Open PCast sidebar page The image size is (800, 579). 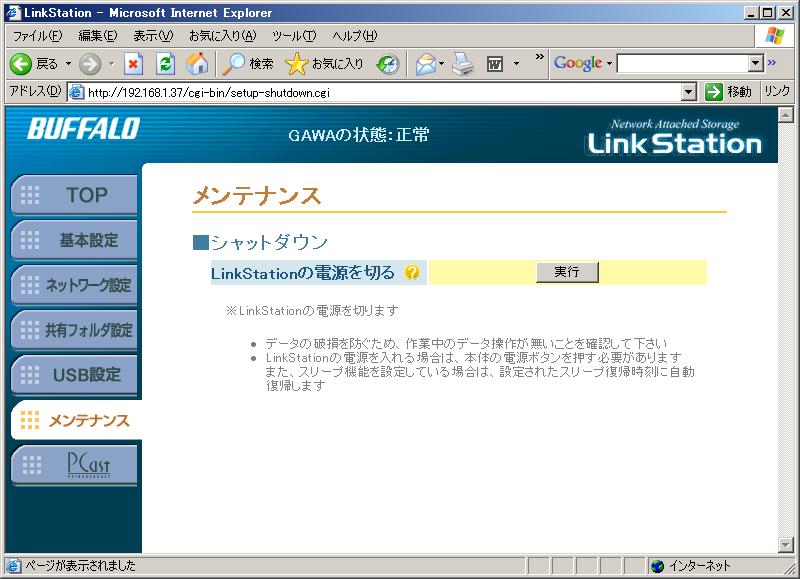tap(74, 465)
